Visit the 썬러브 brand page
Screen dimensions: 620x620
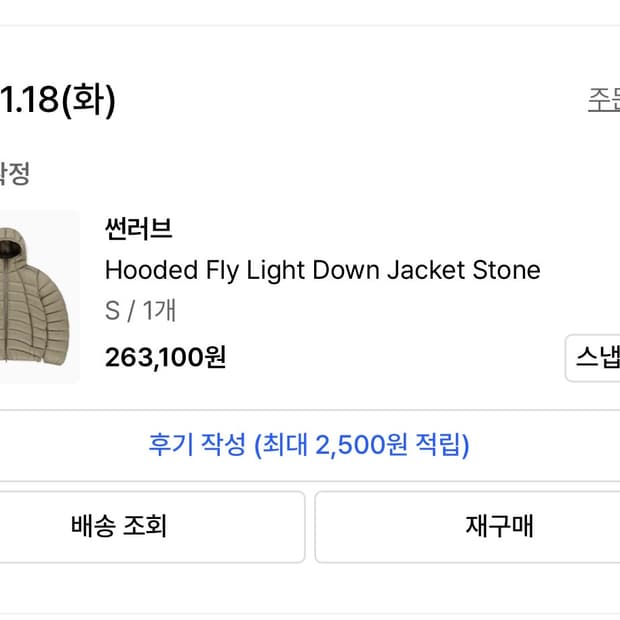tap(139, 229)
